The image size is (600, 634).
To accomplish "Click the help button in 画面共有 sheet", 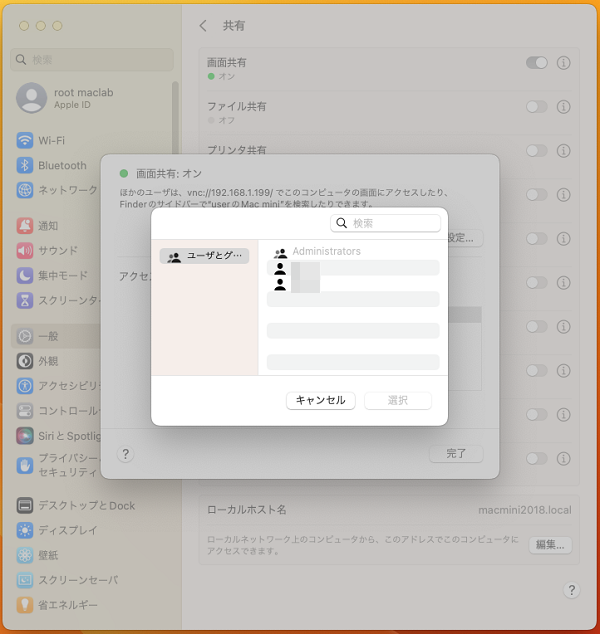I will (125, 454).
